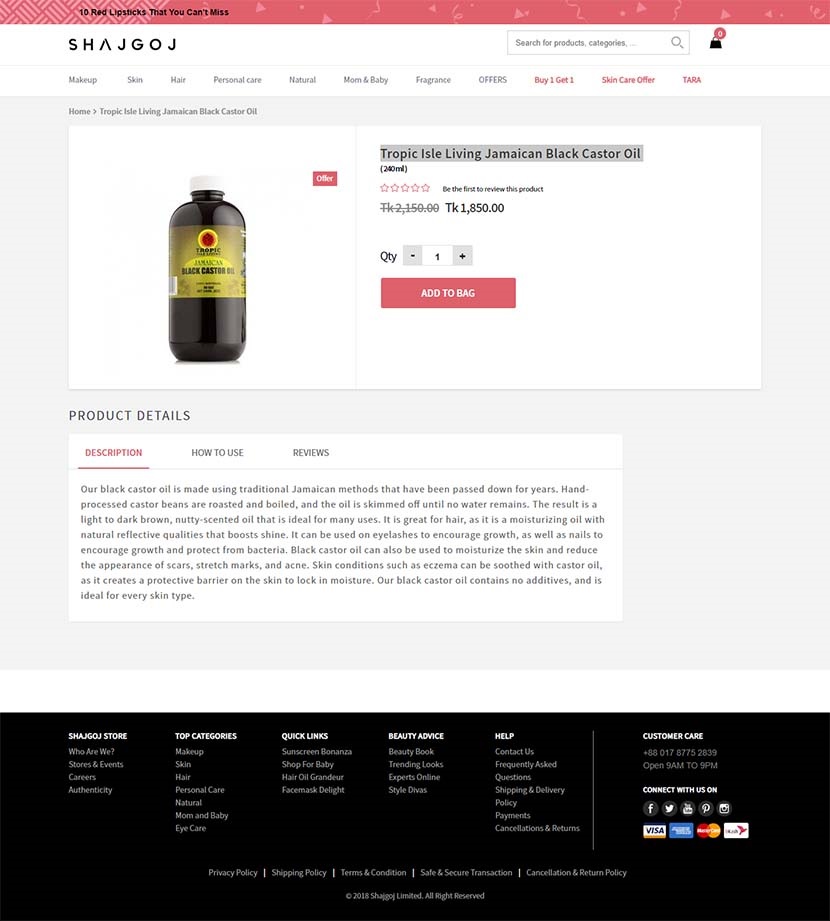
Task: Focus the product search field
Action: (x=588, y=42)
